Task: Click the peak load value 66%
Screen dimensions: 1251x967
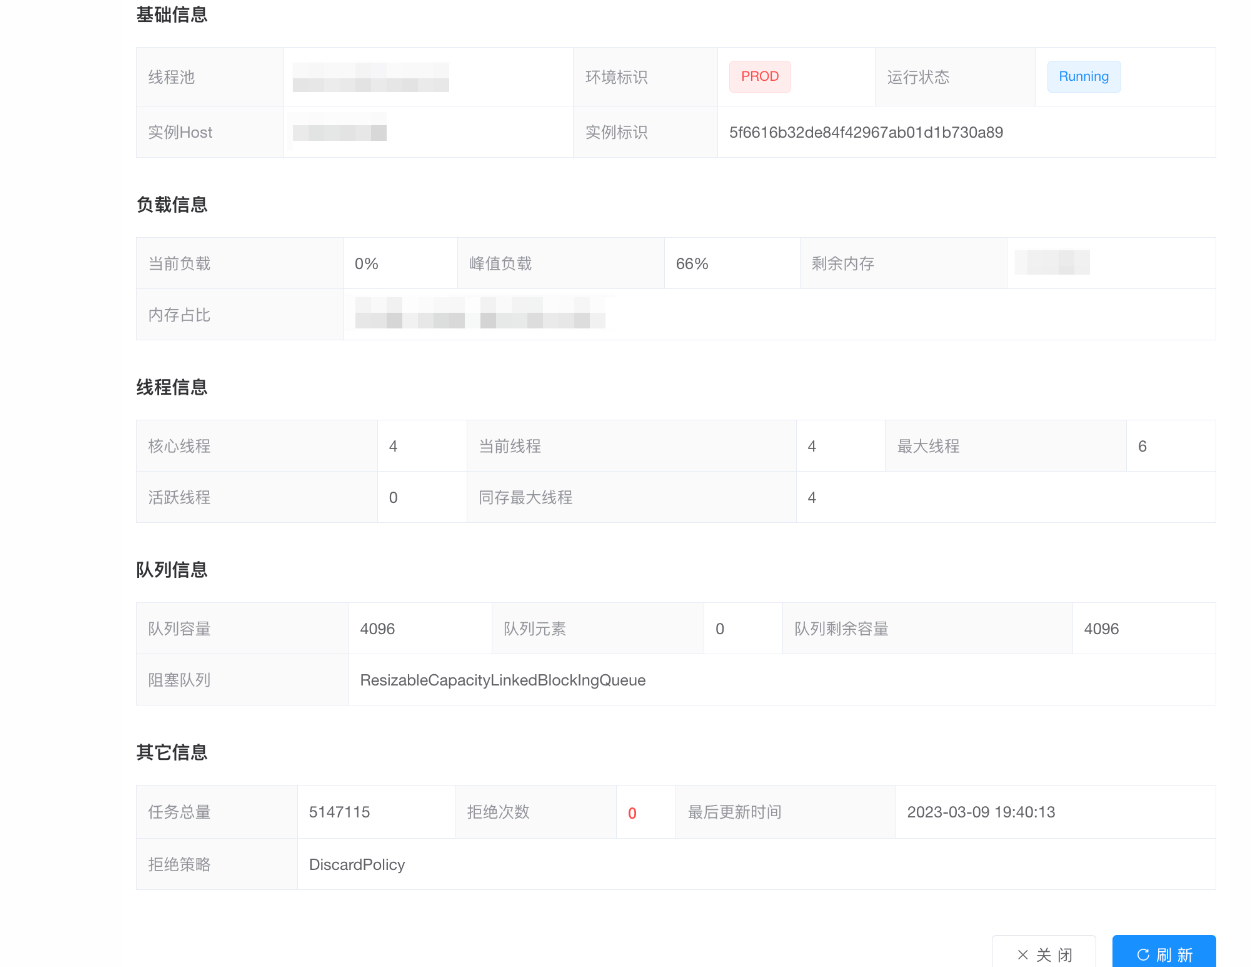Action: pos(692,264)
